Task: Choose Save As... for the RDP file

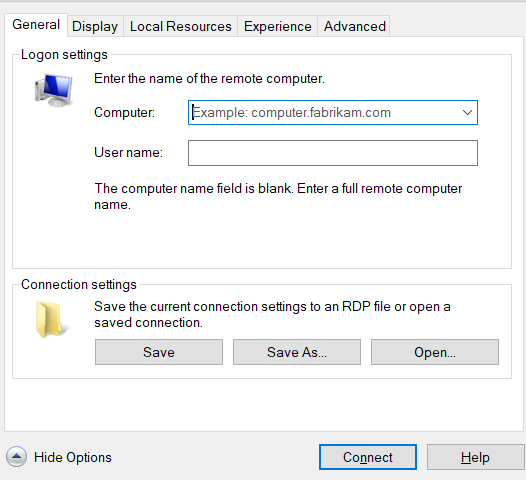Action: (x=297, y=352)
